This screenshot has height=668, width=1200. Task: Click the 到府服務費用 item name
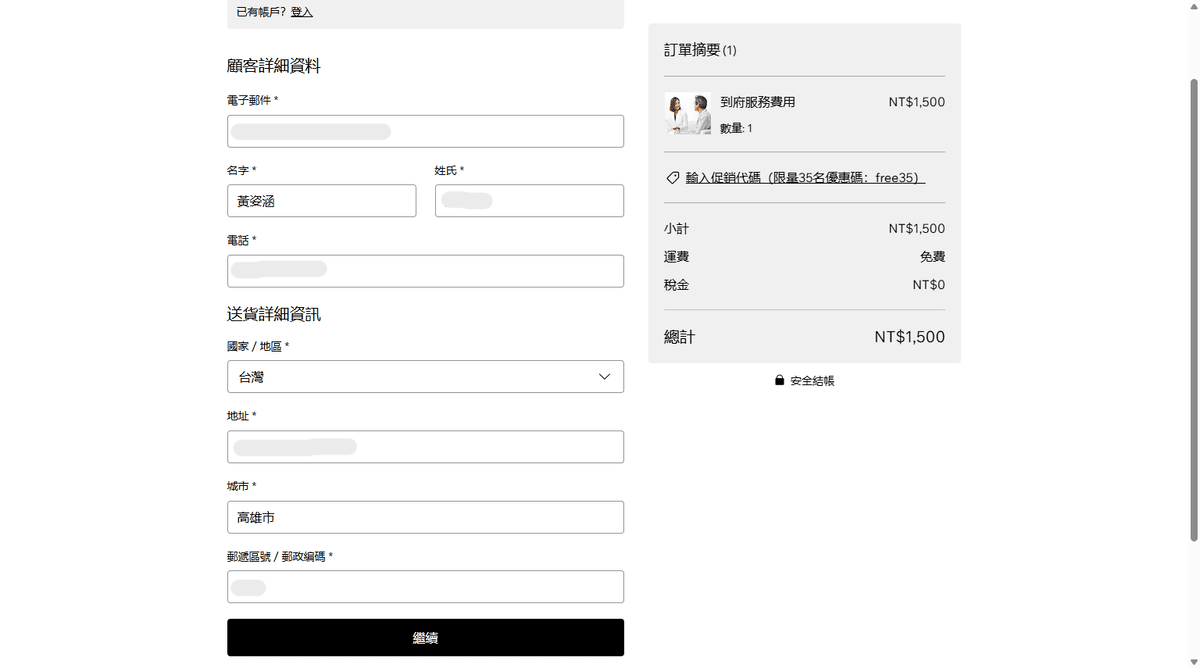pos(758,102)
